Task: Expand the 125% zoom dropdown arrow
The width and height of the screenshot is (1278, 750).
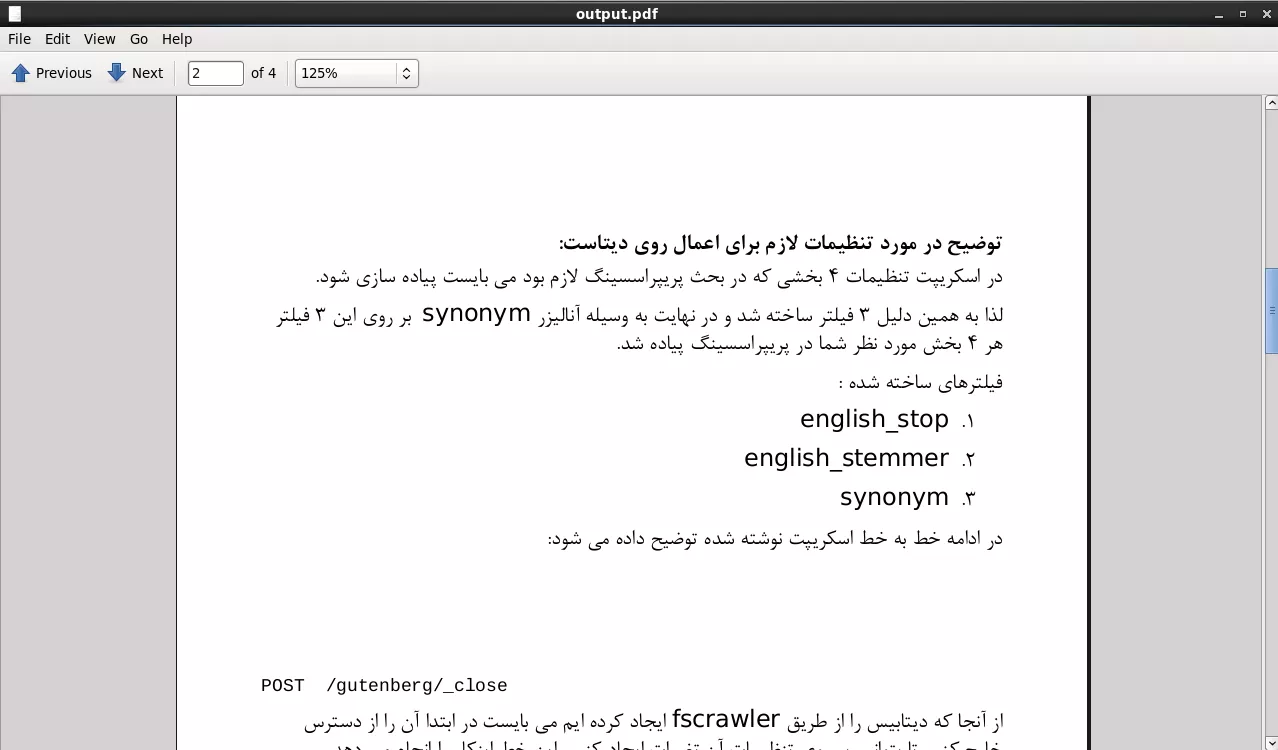Action: (x=406, y=73)
